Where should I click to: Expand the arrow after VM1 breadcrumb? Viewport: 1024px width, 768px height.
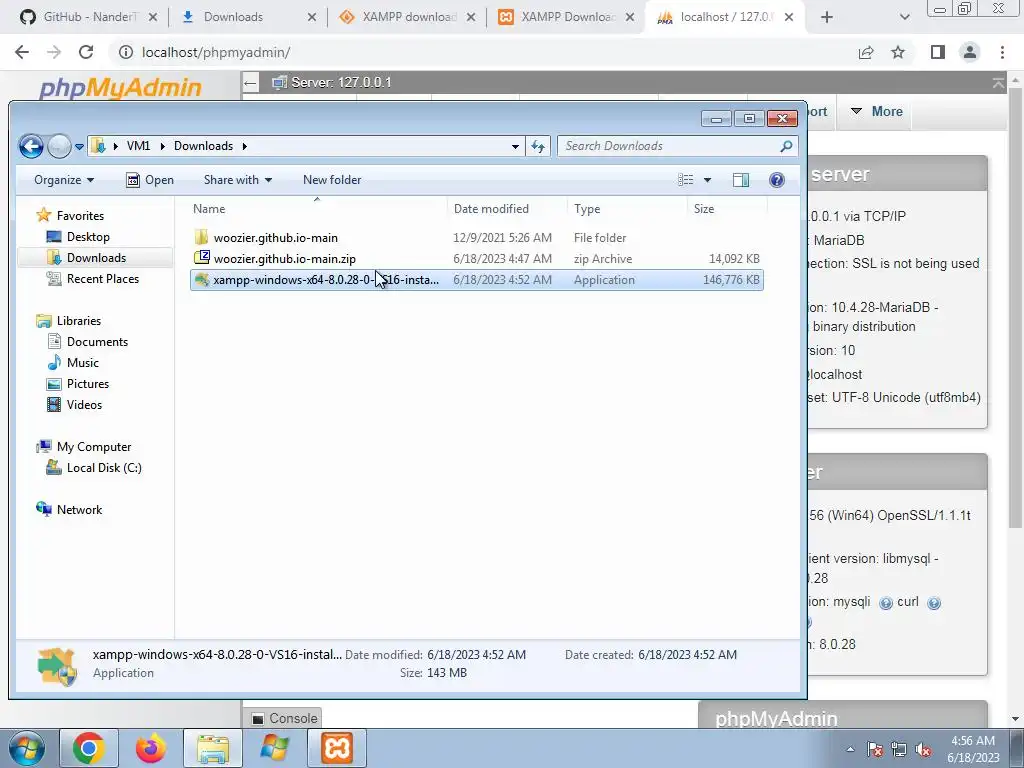(x=163, y=146)
